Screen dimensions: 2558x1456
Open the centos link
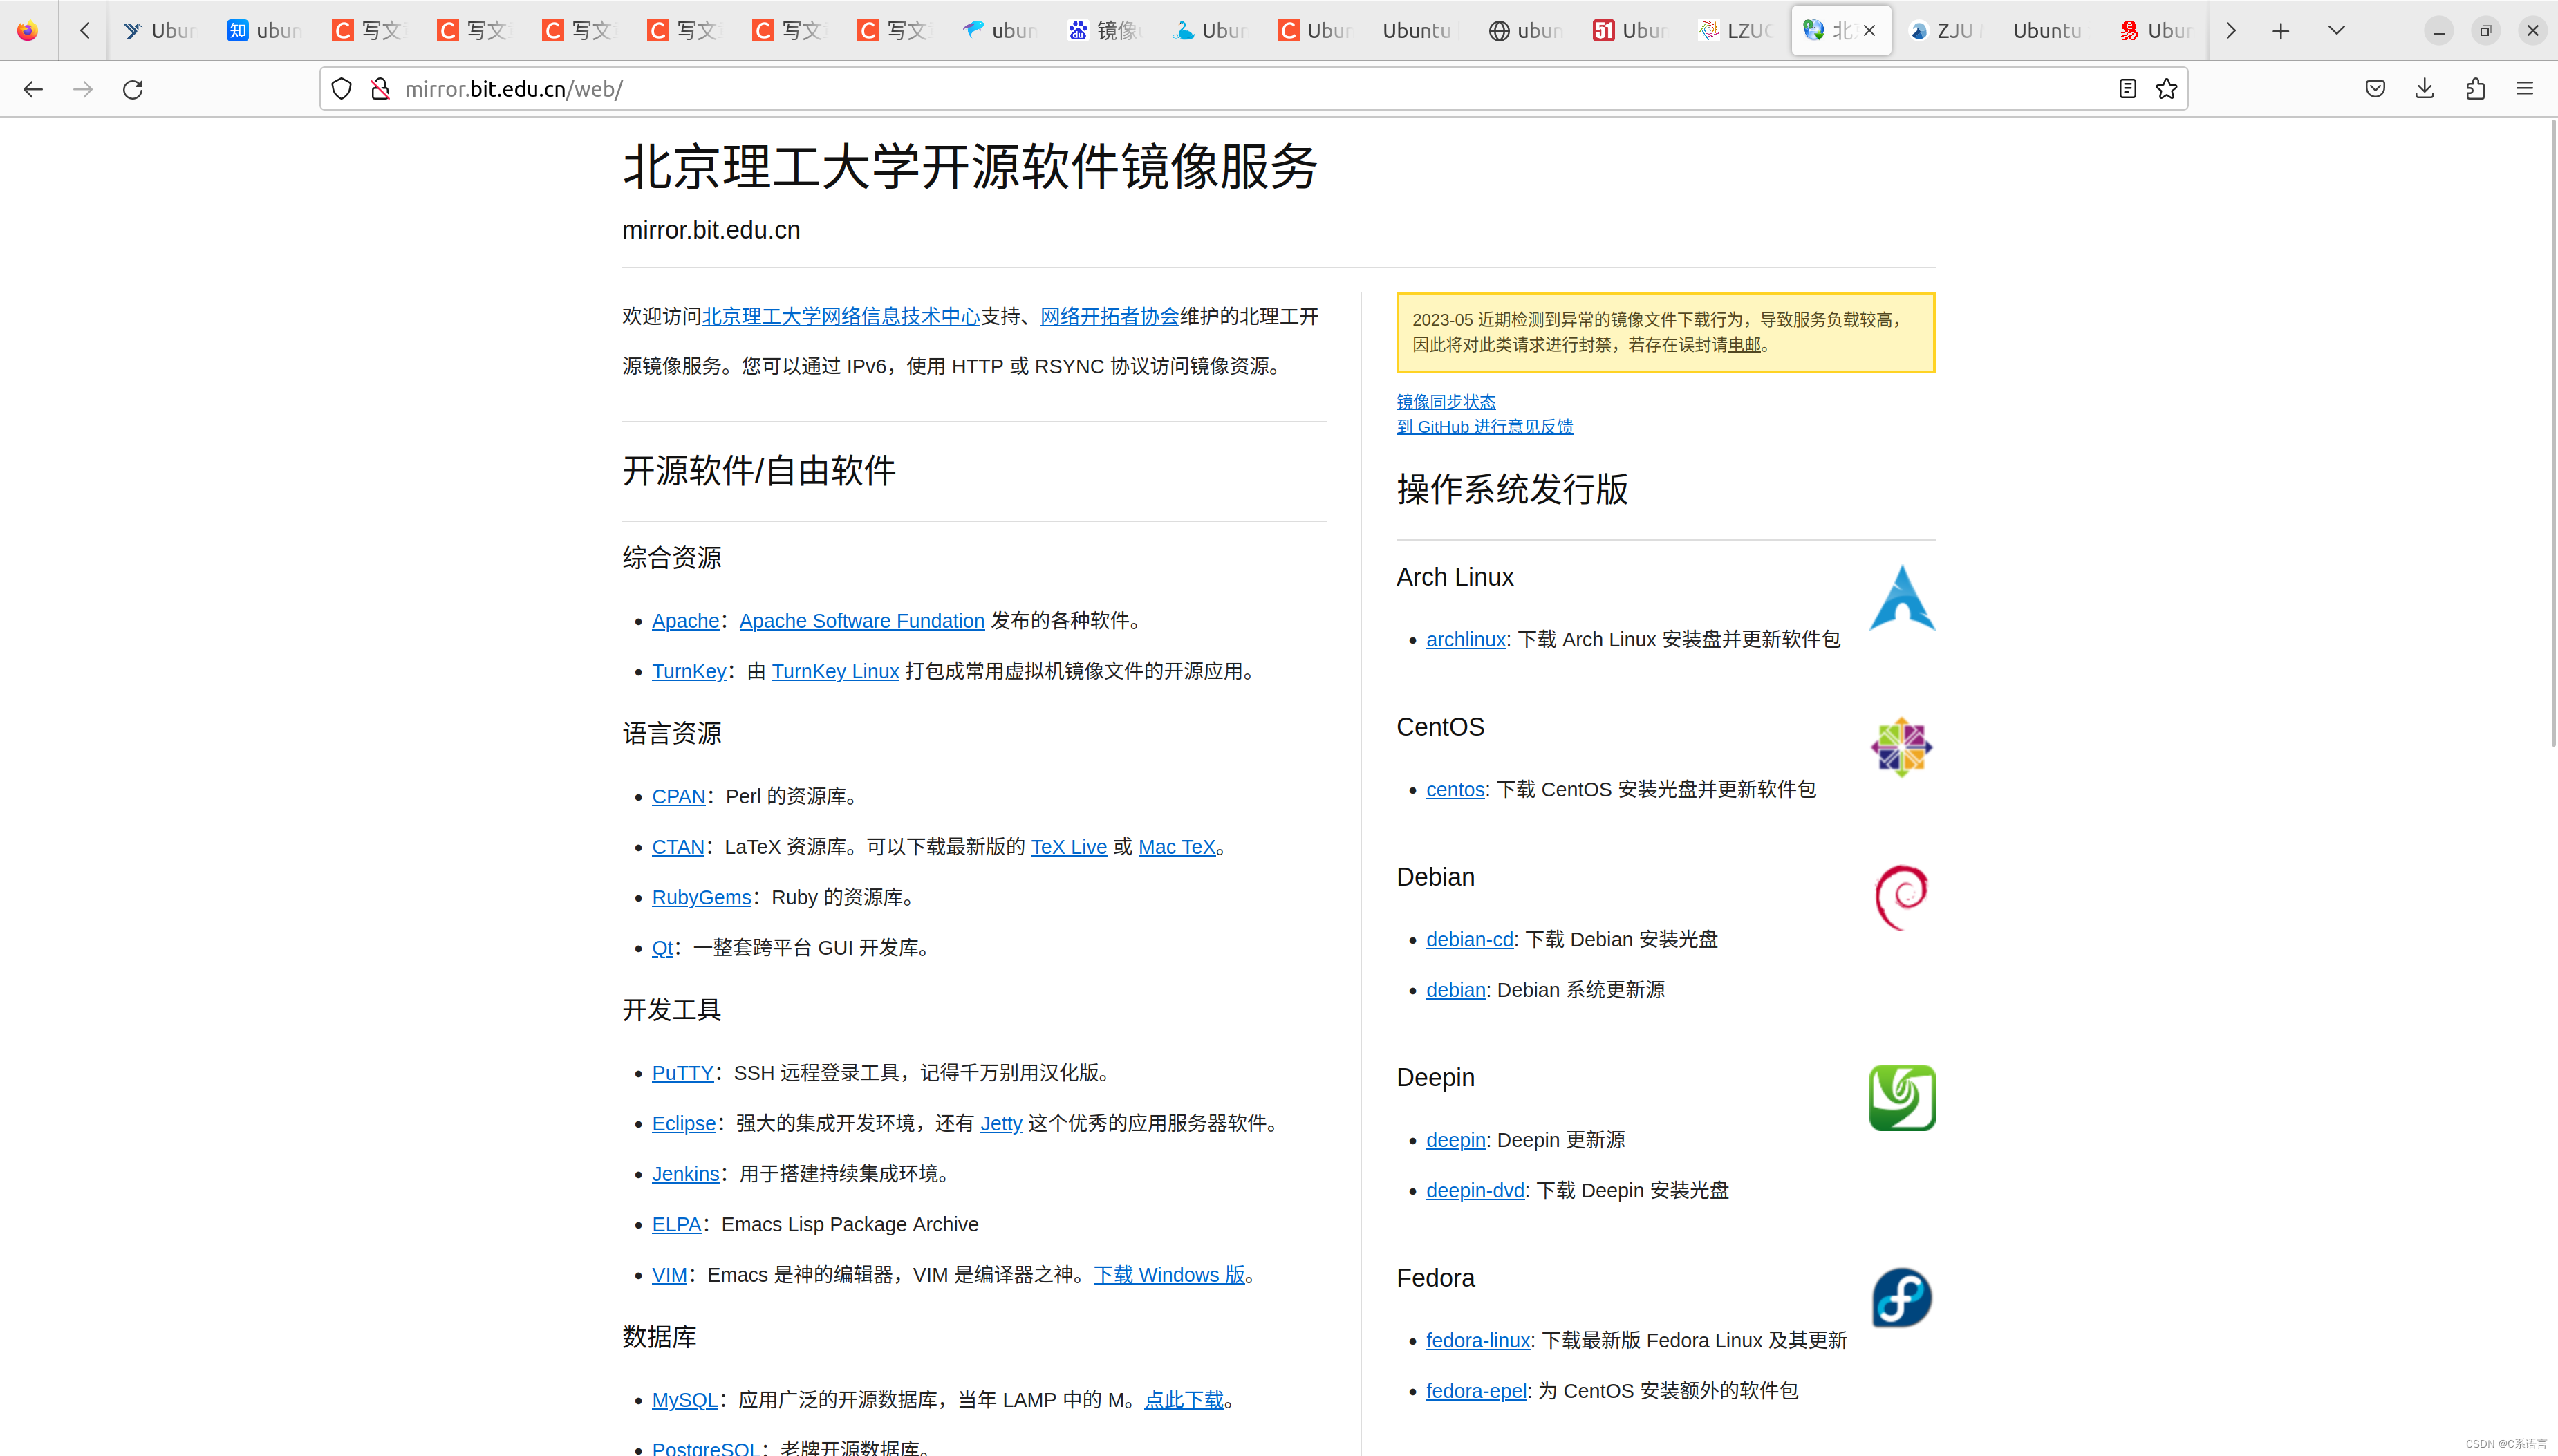tap(1455, 790)
